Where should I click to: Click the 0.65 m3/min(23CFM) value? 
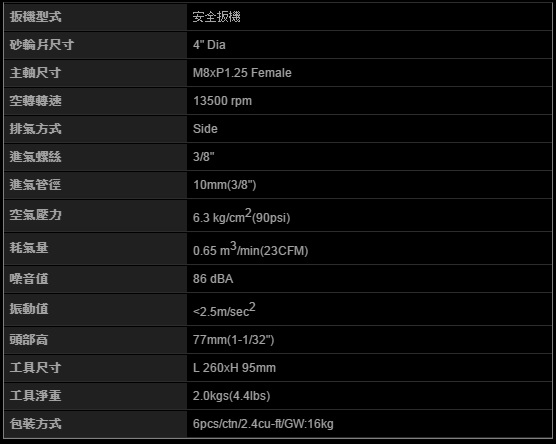(250, 249)
